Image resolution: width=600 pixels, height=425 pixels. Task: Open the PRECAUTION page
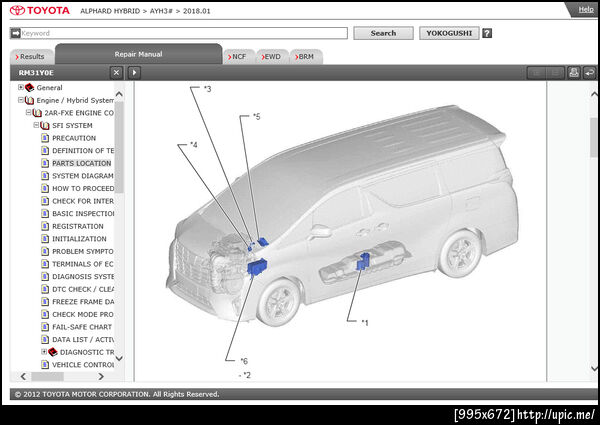[74, 138]
